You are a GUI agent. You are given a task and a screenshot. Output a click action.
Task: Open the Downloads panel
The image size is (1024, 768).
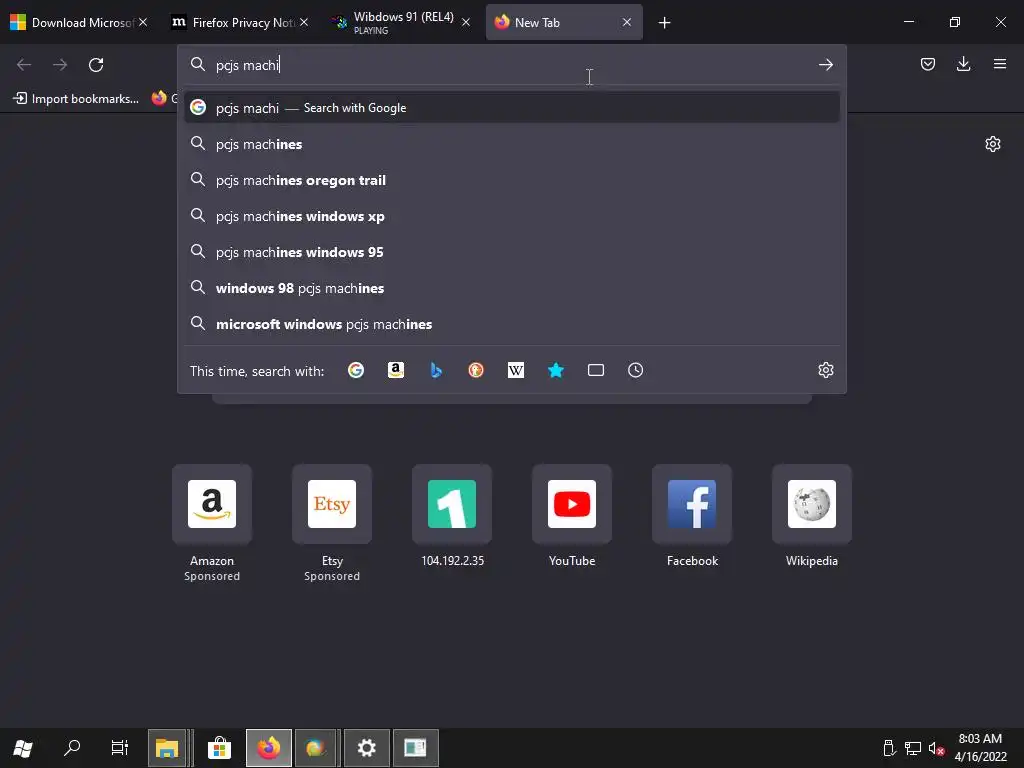[x=963, y=64]
